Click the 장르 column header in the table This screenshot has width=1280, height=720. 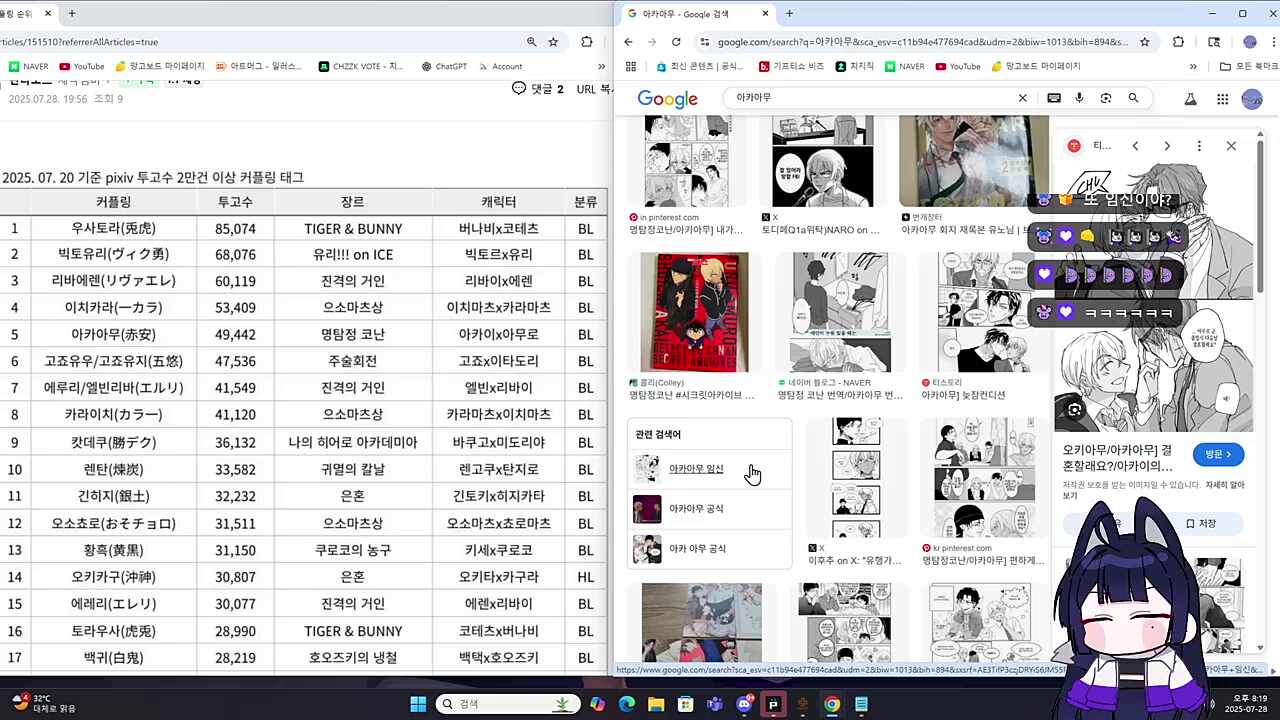[x=353, y=201]
